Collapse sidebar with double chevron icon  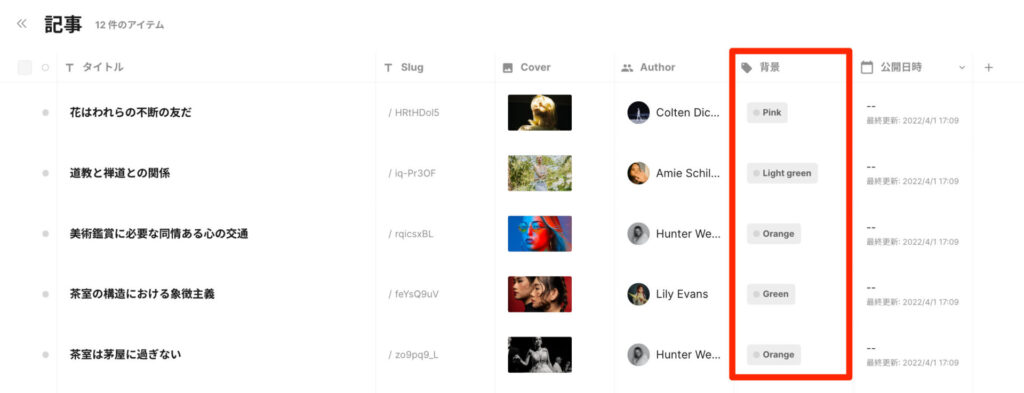tap(22, 24)
